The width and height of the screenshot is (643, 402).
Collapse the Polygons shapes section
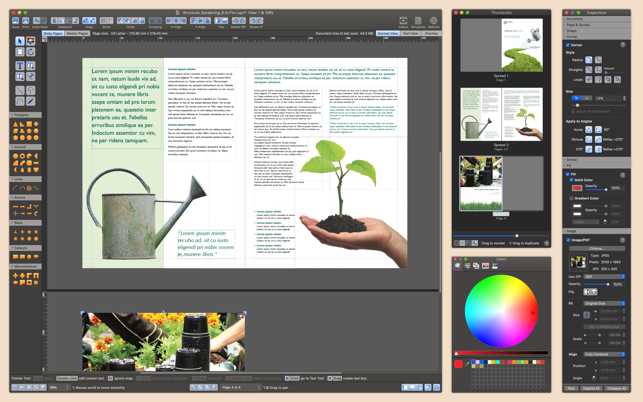click(25, 115)
